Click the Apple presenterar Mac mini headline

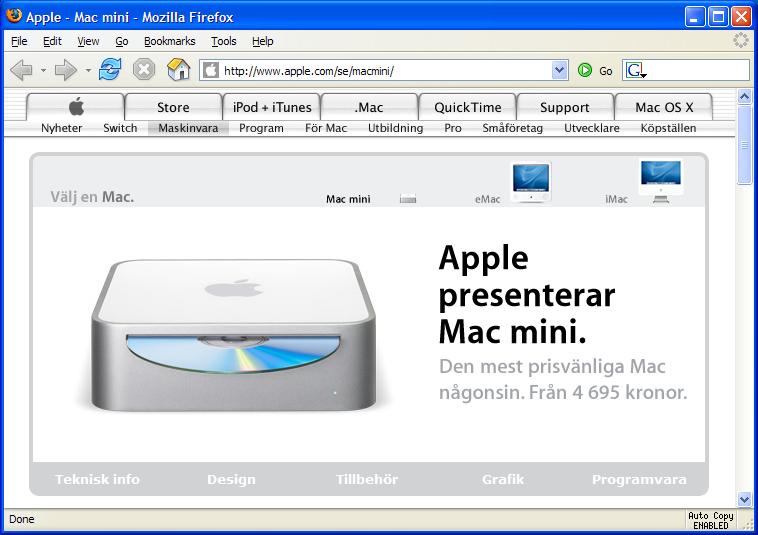pyautogui.click(x=527, y=294)
